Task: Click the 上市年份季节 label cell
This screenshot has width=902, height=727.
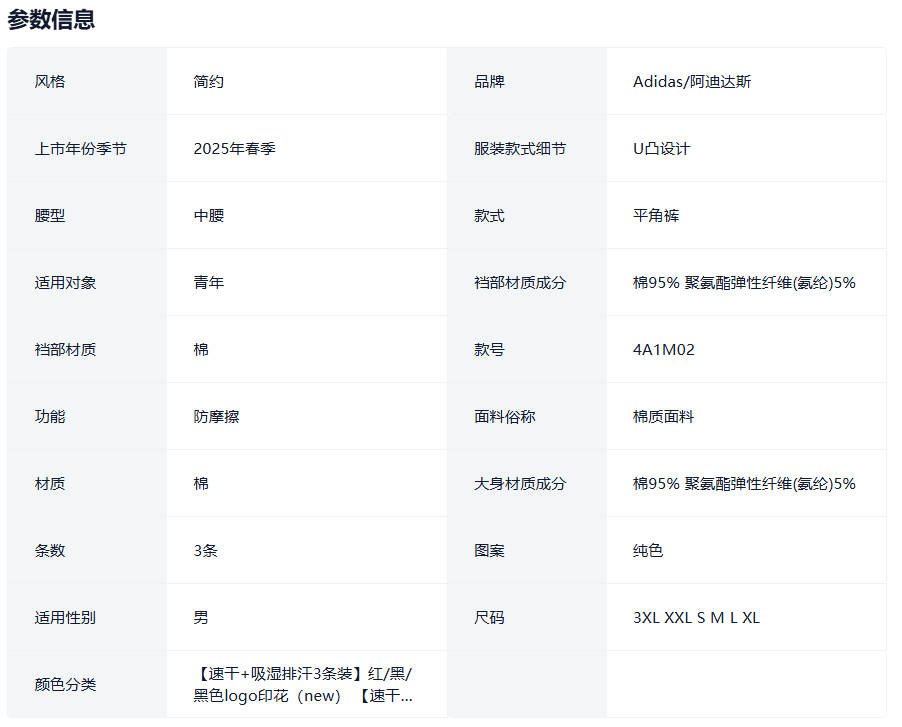Action: click(x=81, y=149)
